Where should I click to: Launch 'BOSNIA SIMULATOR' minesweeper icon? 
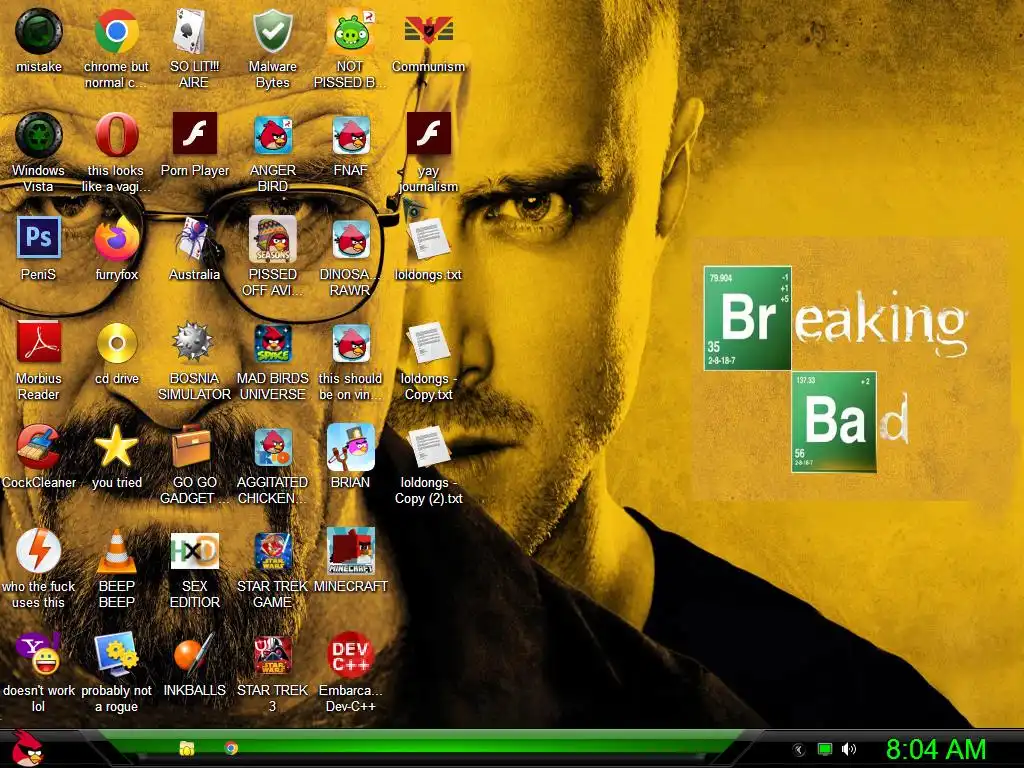click(x=194, y=342)
